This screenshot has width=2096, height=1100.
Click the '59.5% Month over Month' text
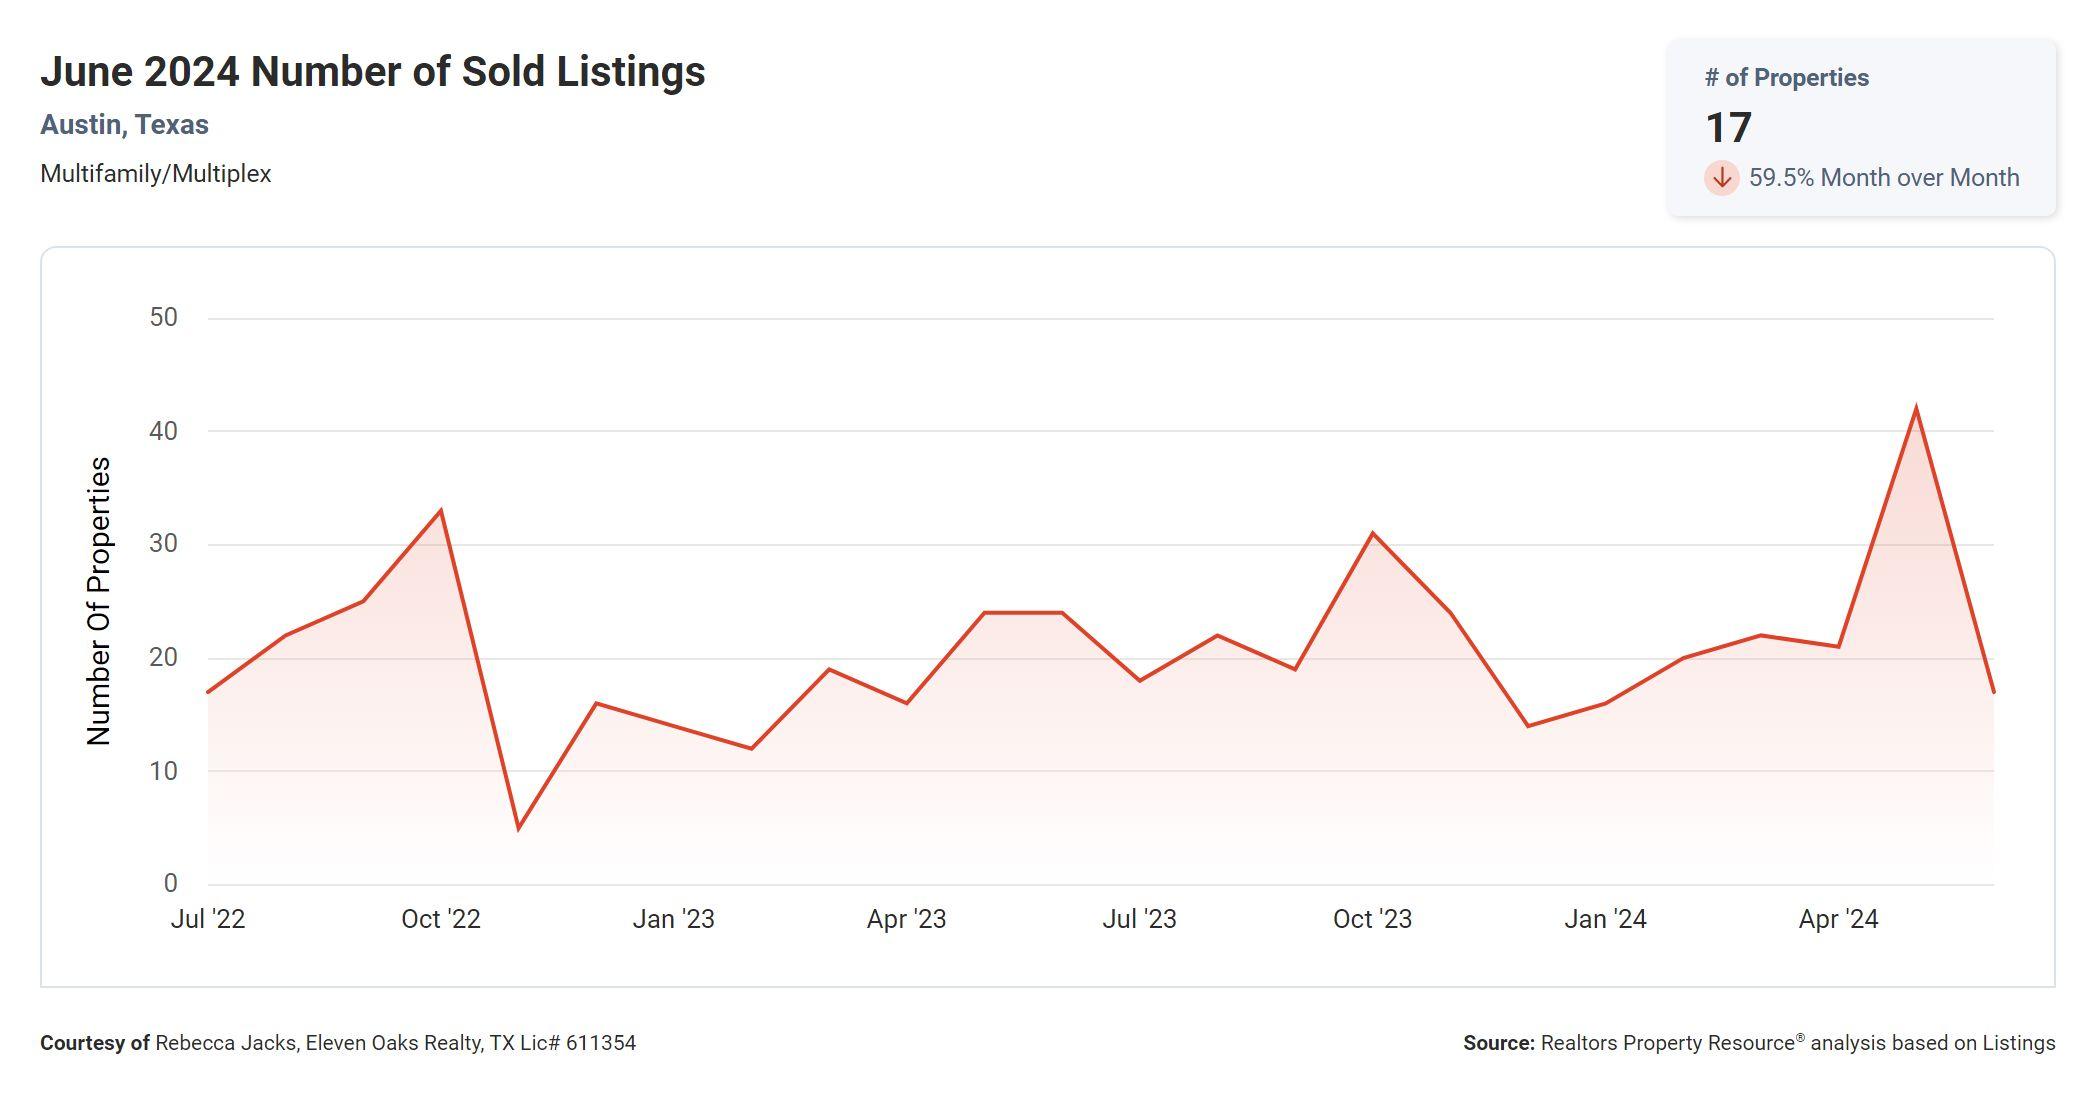[x=1883, y=178]
